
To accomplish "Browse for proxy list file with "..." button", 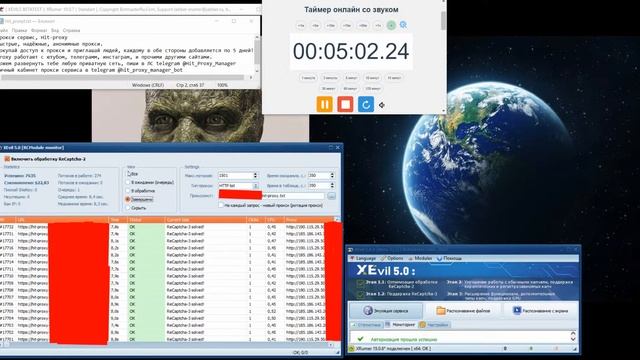I will (x=331, y=196).
